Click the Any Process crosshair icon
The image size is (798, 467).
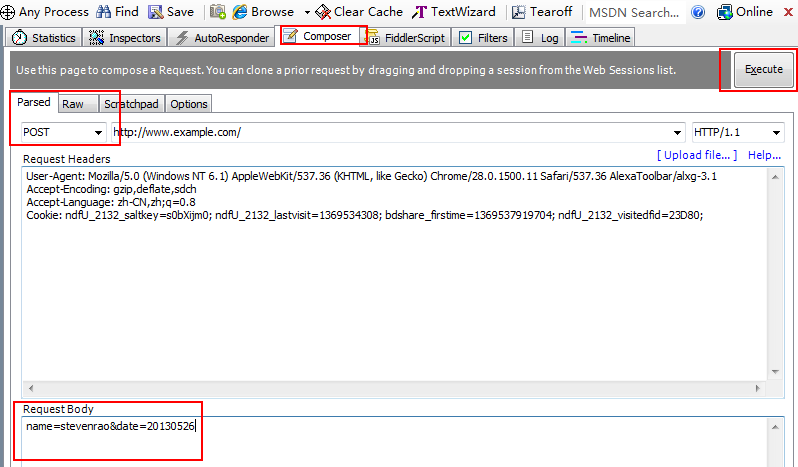click(8, 12)
